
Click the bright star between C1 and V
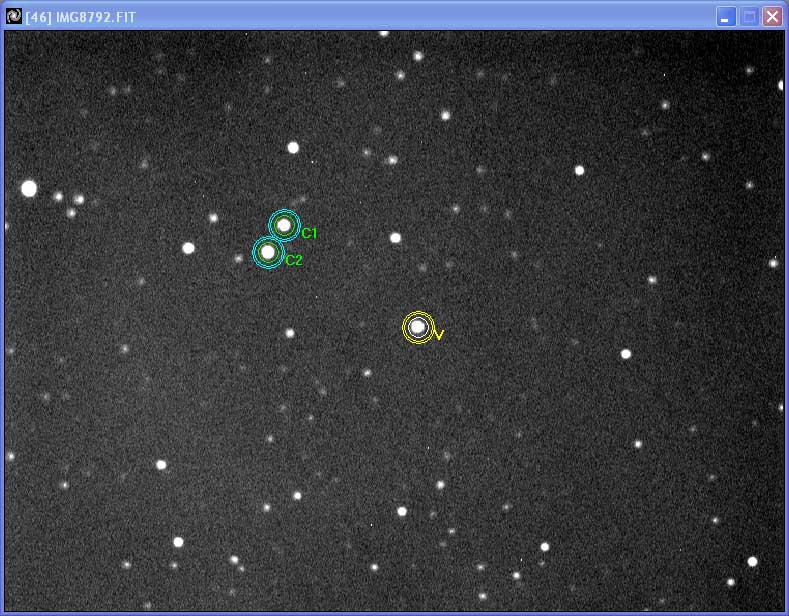(395, 238)
